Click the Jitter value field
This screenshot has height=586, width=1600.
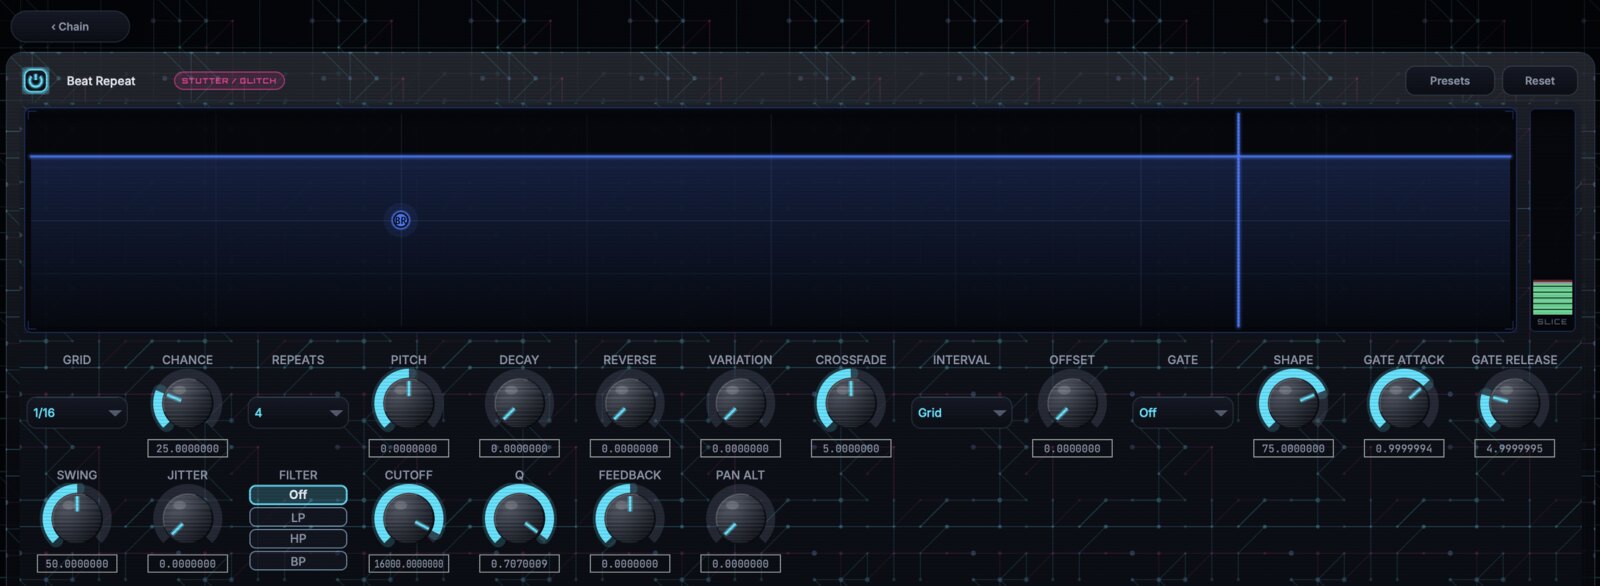pos(187,564)
